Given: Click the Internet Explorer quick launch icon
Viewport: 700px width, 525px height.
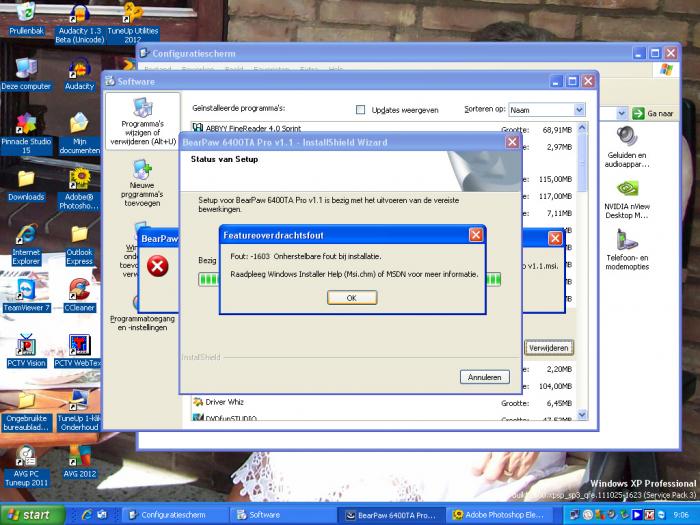Looking at the screenshot, I should [x=87, y=515].
